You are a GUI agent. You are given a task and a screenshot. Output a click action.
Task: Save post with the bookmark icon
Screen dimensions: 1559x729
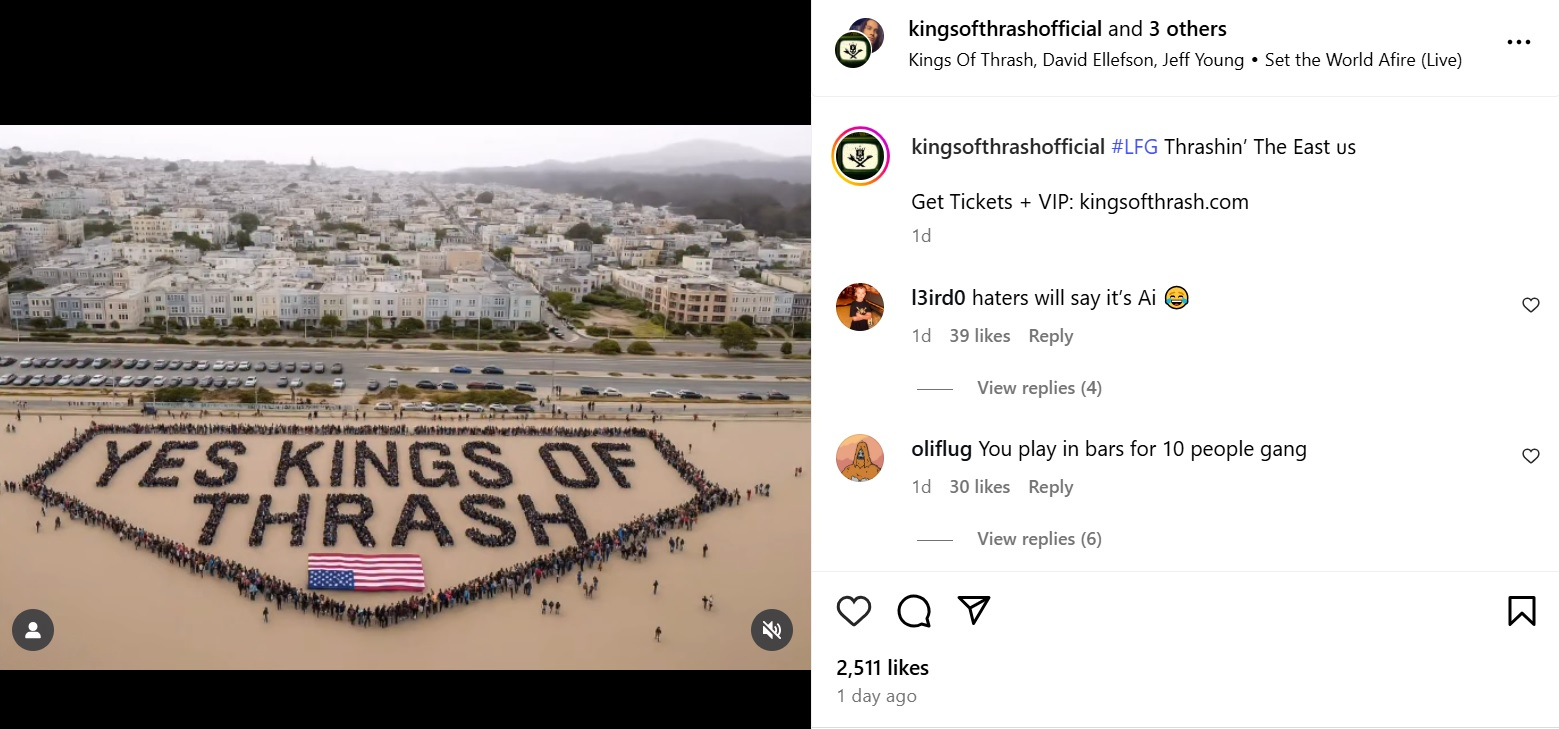(x=1521, y=610)
